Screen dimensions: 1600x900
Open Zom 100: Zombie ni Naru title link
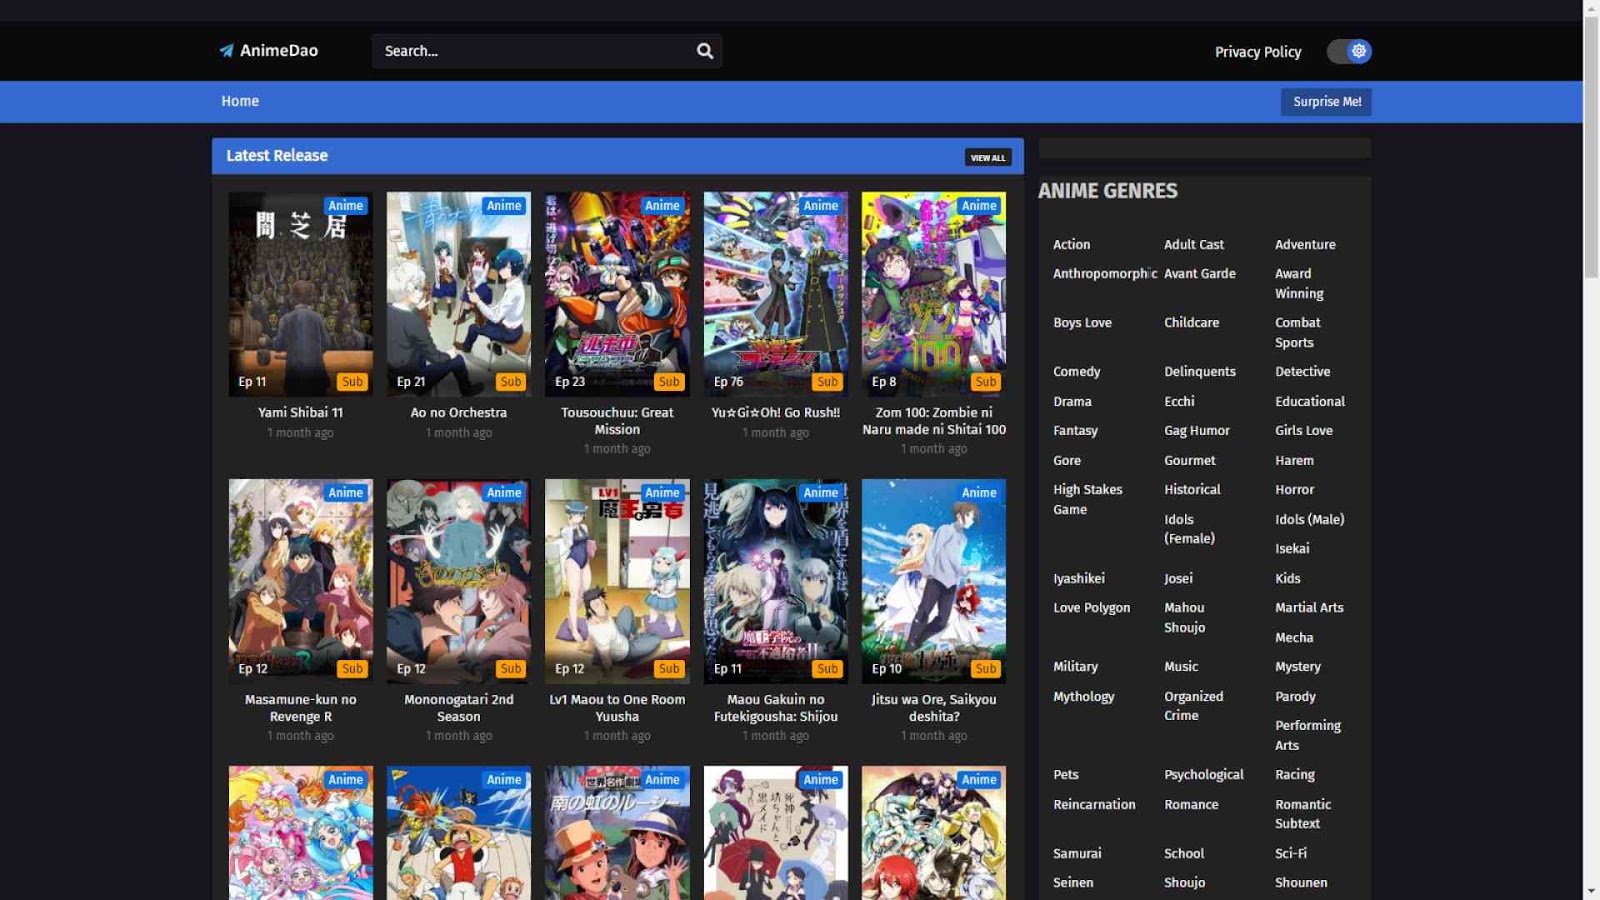click(x=933, y=421)
